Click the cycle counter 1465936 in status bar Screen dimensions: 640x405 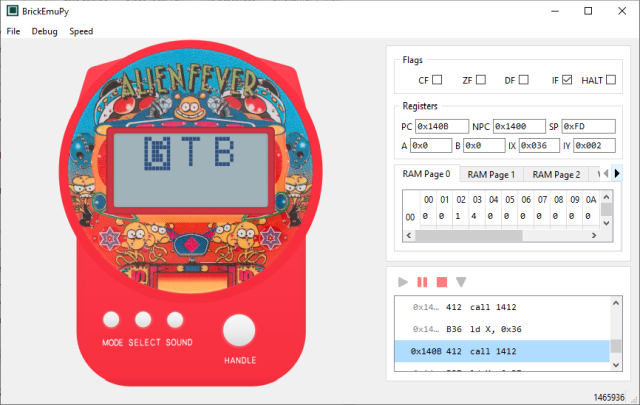tap(609, 397)
